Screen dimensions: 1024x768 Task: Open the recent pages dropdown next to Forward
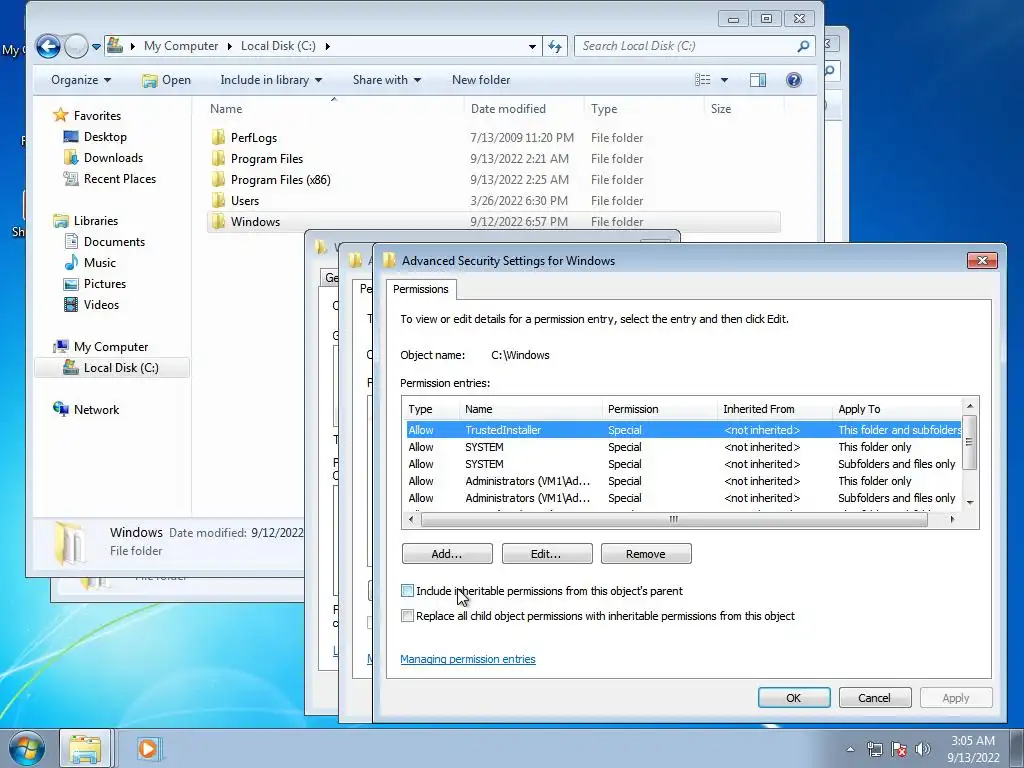[x=96, y=46]
